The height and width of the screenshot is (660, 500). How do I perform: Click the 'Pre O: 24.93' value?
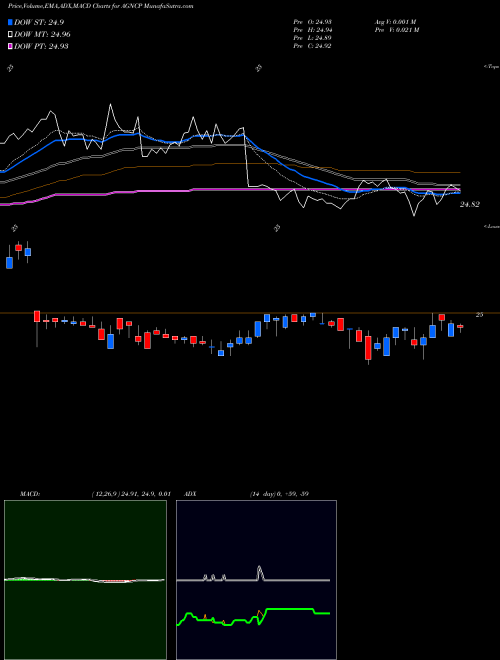click(x=312, y=22)
